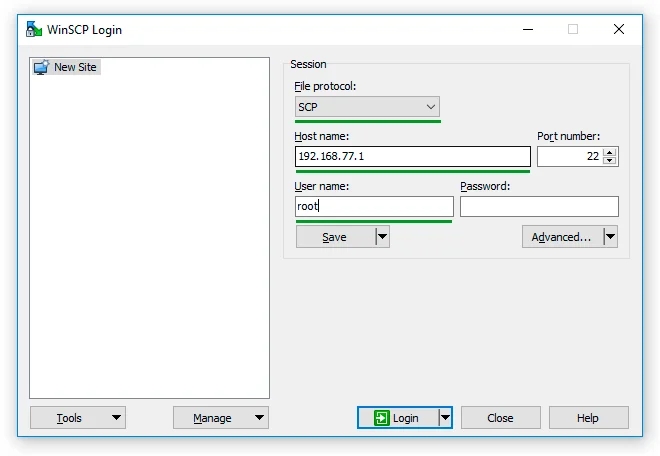The image size is (660, 456).
Task: Click the "Password:" label
Action: tap(485, 186)
